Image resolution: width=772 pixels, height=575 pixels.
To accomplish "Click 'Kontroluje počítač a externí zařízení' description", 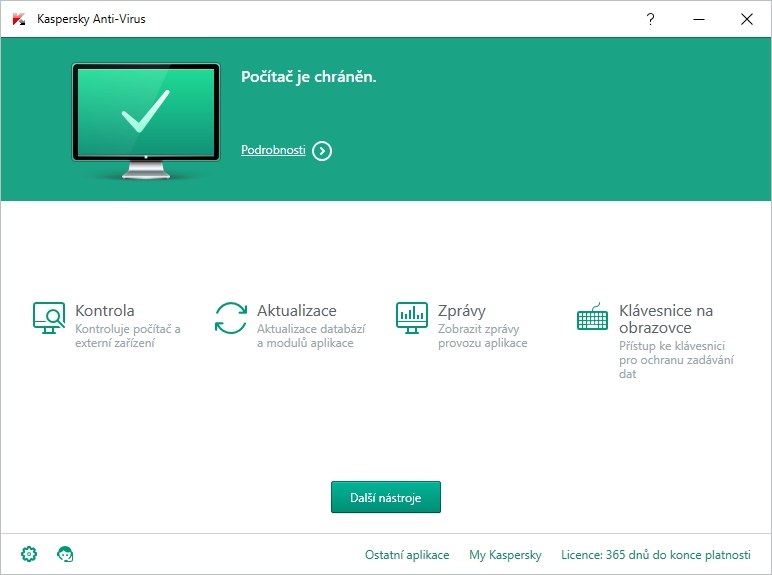I will (128, 336).
